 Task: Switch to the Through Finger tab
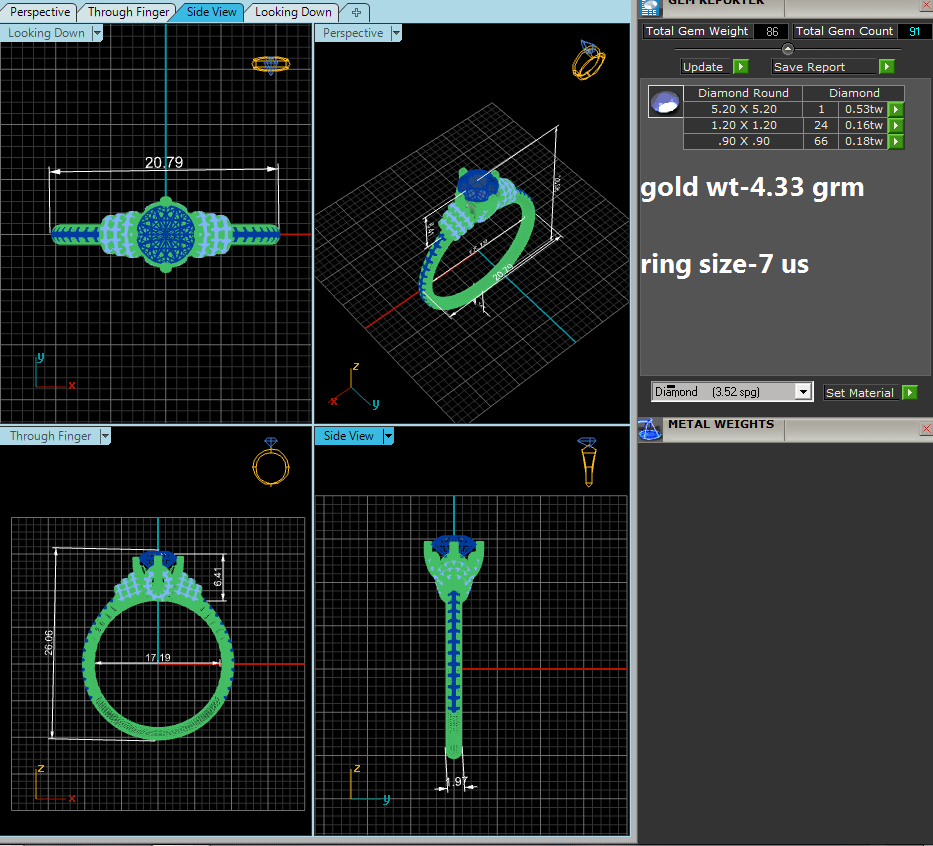point(128,12)
